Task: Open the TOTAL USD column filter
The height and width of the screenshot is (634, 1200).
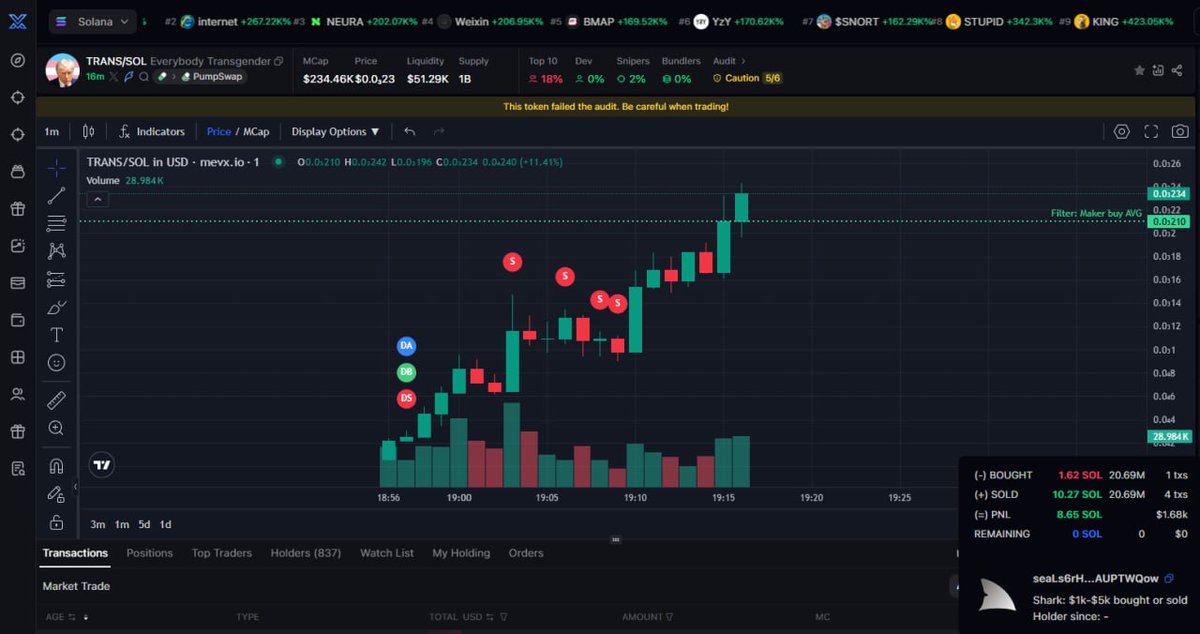Action: tap(504, 617)
